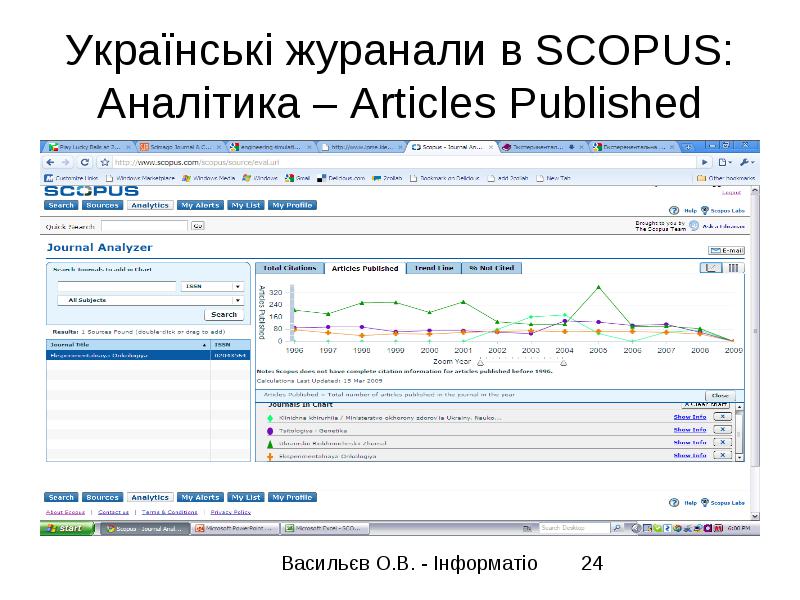Click the journal search text field
This screenshot has height=600, width=800.
pos(117,286)
